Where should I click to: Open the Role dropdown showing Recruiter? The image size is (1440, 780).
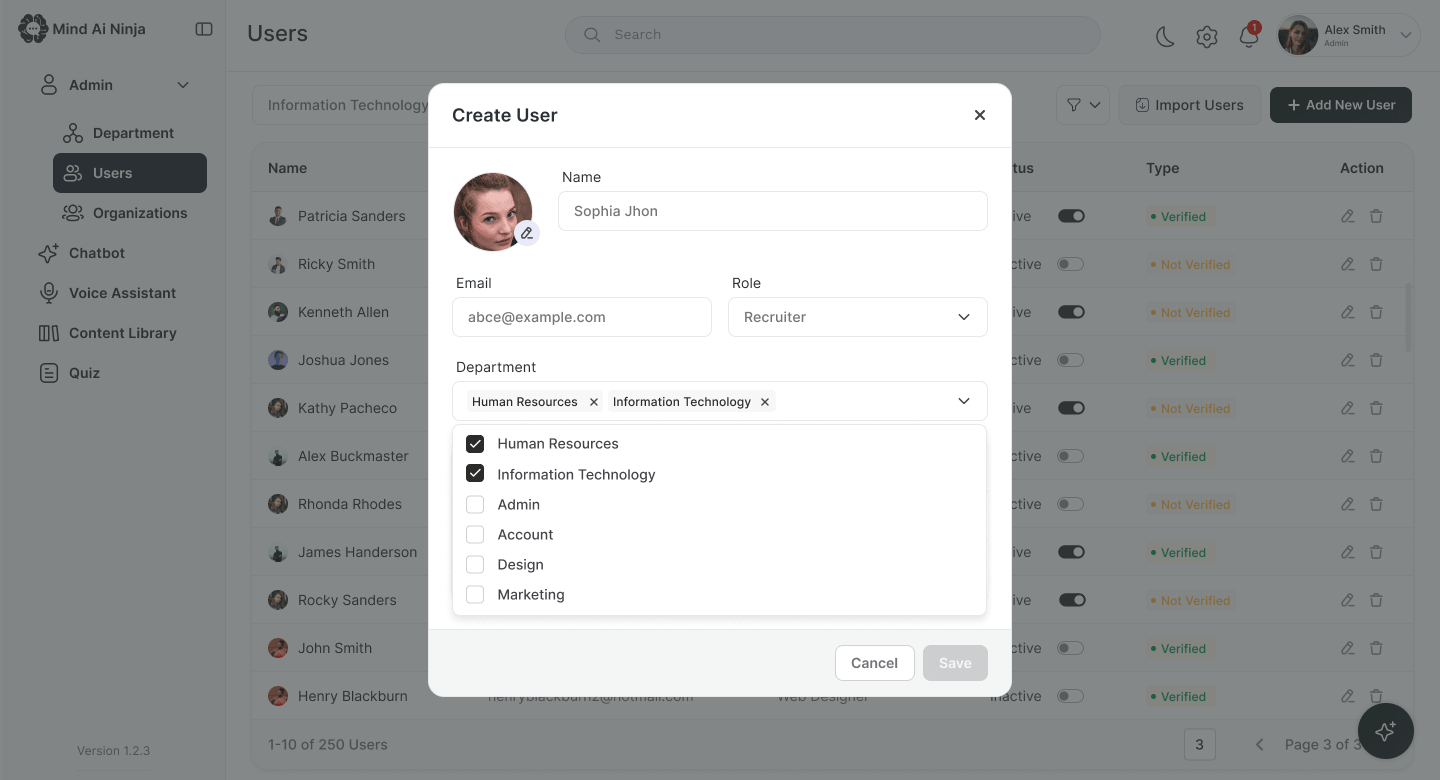(x=858, y=317)
